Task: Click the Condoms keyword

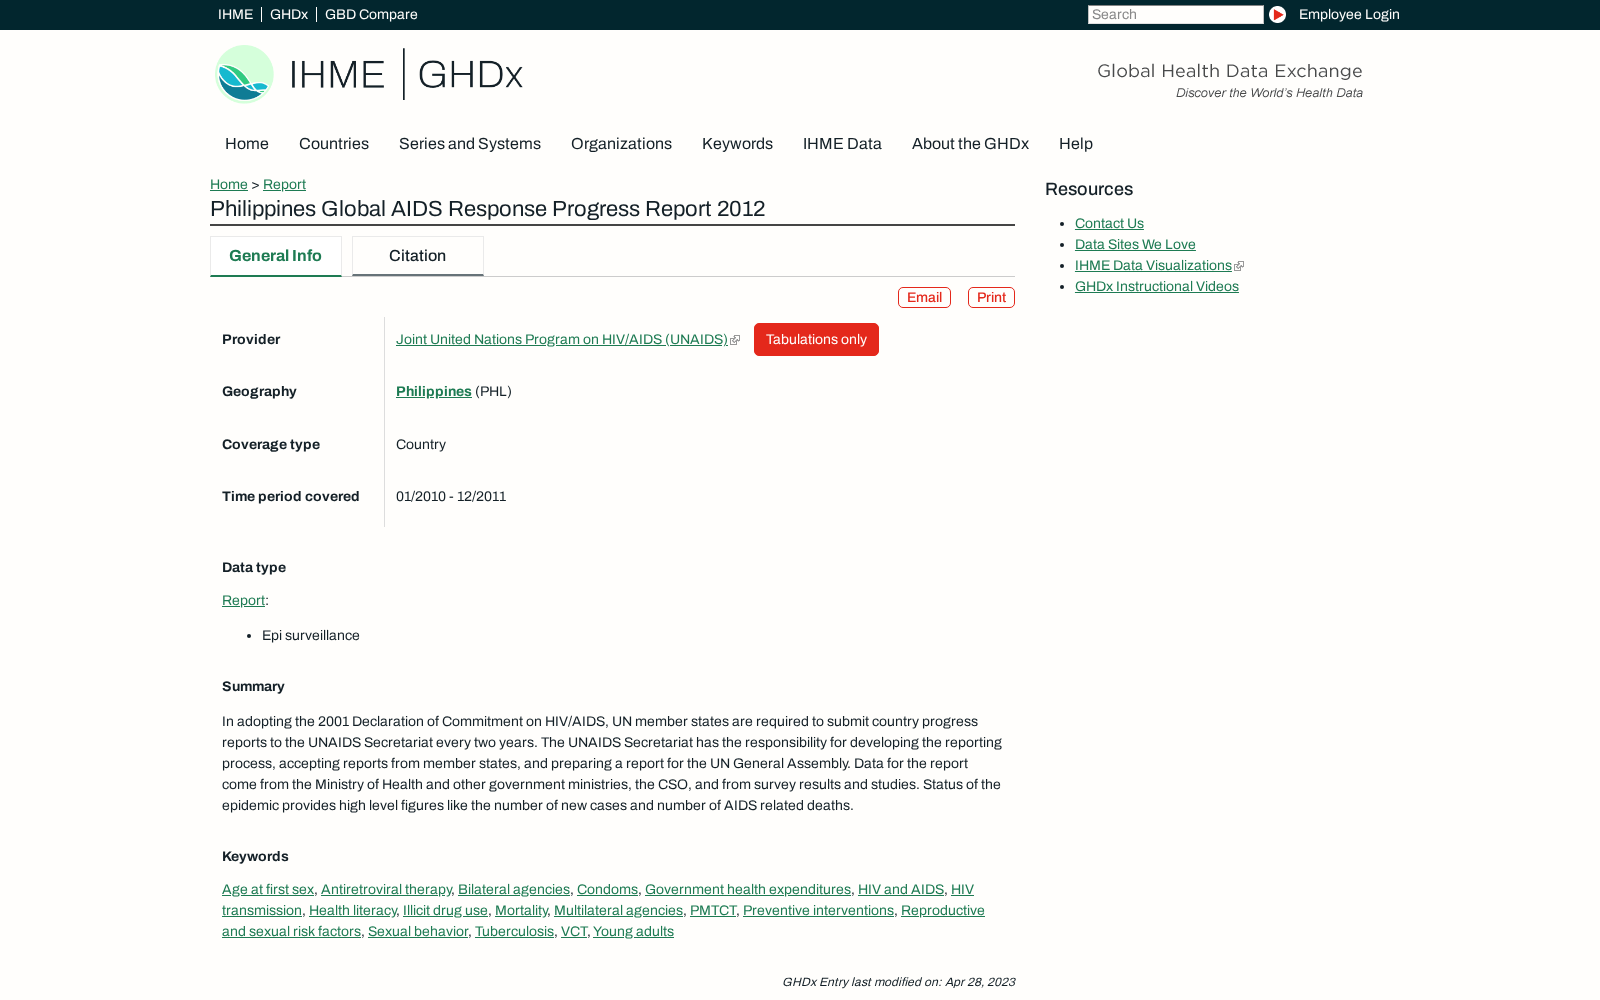Action: coord(607,890)
